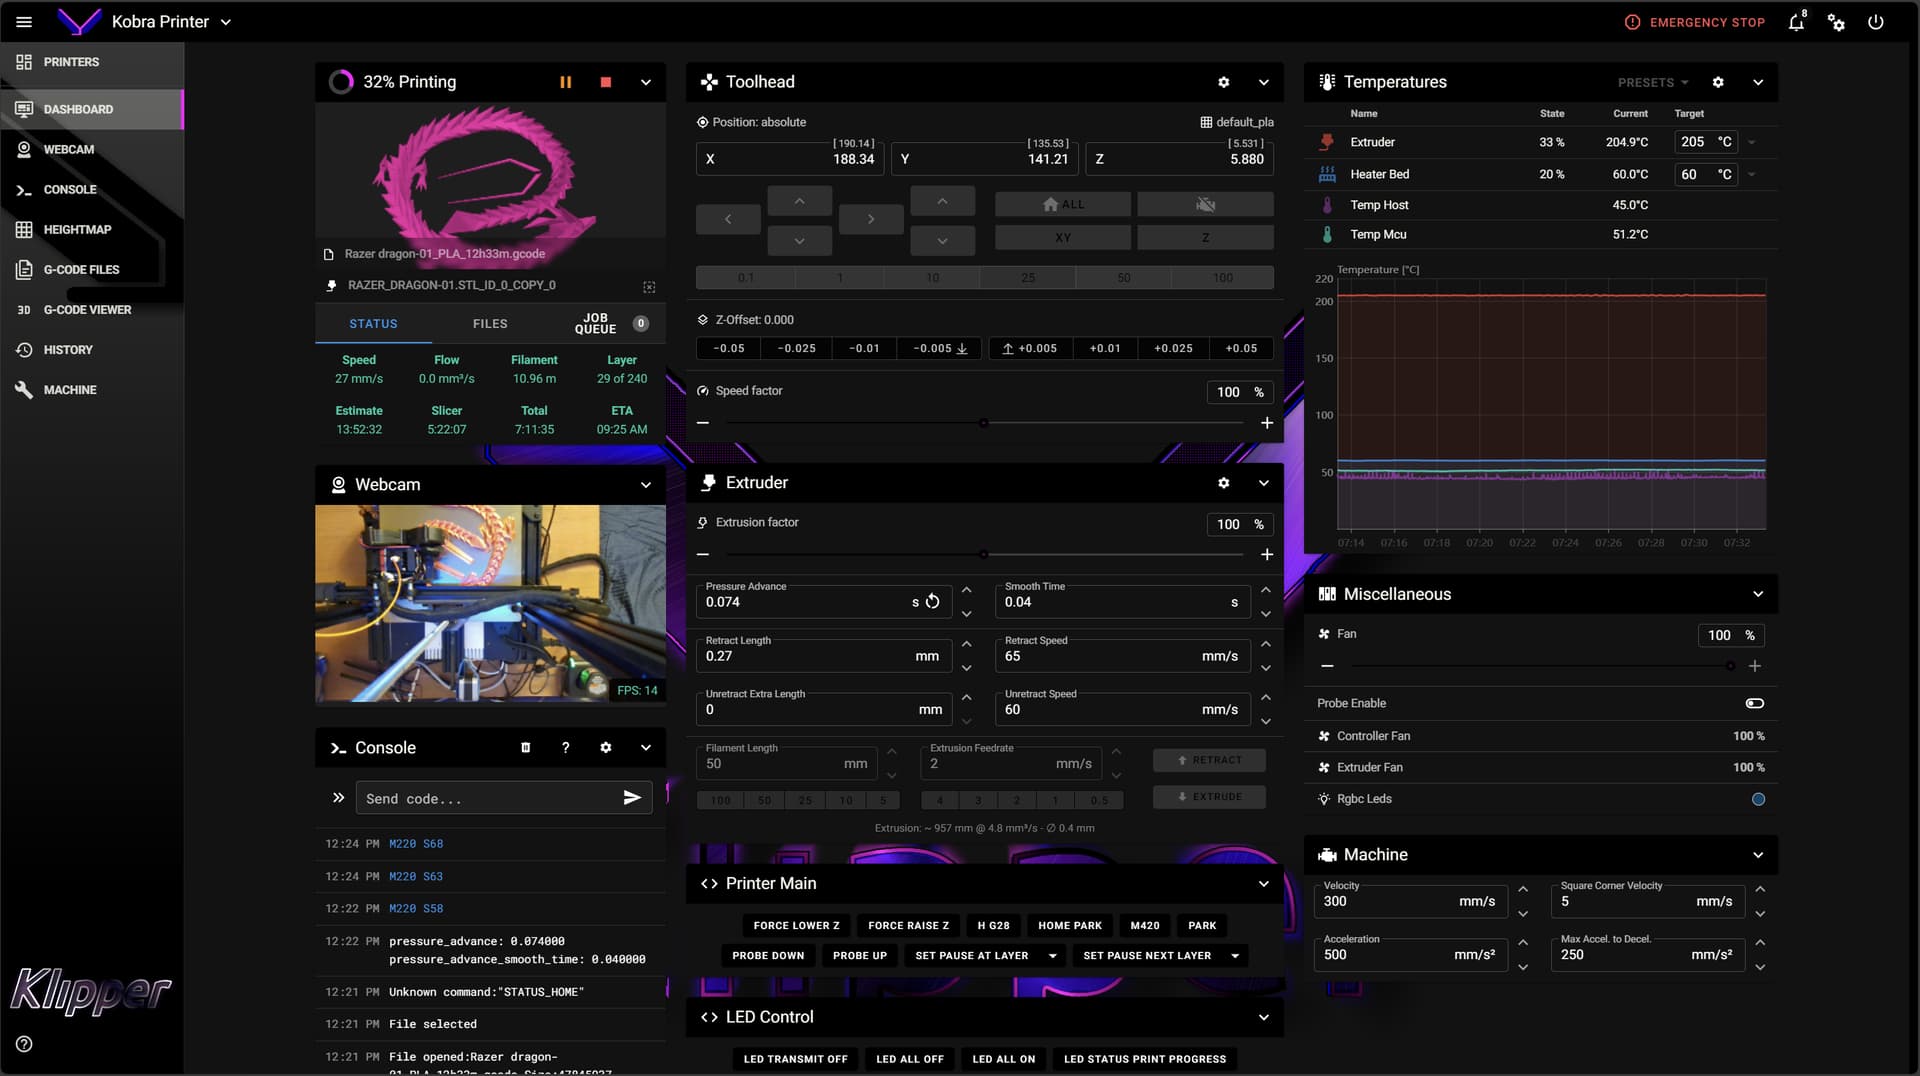
Task: Collapse the print status card
Action: pos(646,82)
